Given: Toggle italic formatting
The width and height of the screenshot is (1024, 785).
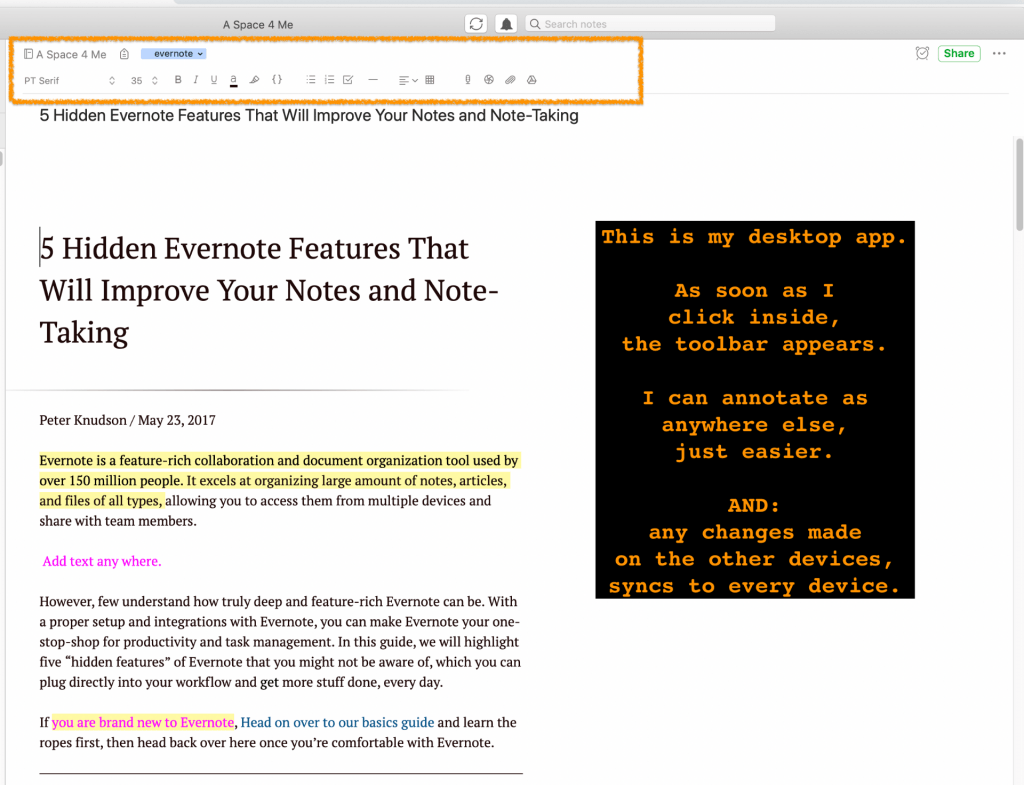Looking at the screenshot, I should (195, 80).
